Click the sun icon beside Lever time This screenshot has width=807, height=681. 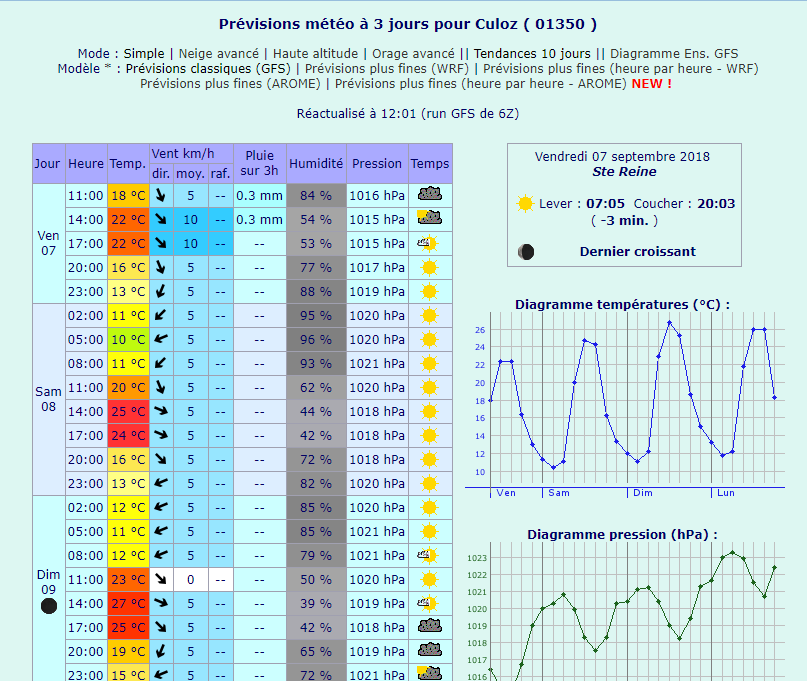525,203
